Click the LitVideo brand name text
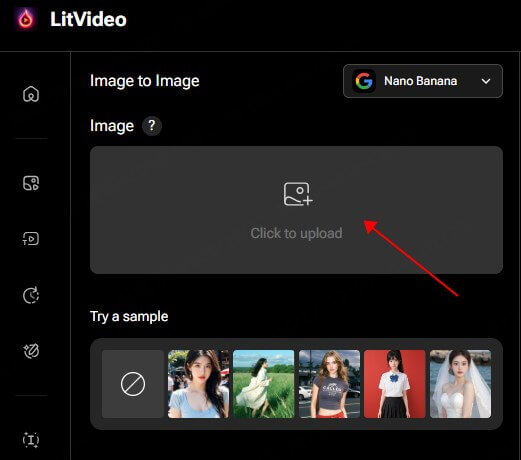 tap(88, 19)
